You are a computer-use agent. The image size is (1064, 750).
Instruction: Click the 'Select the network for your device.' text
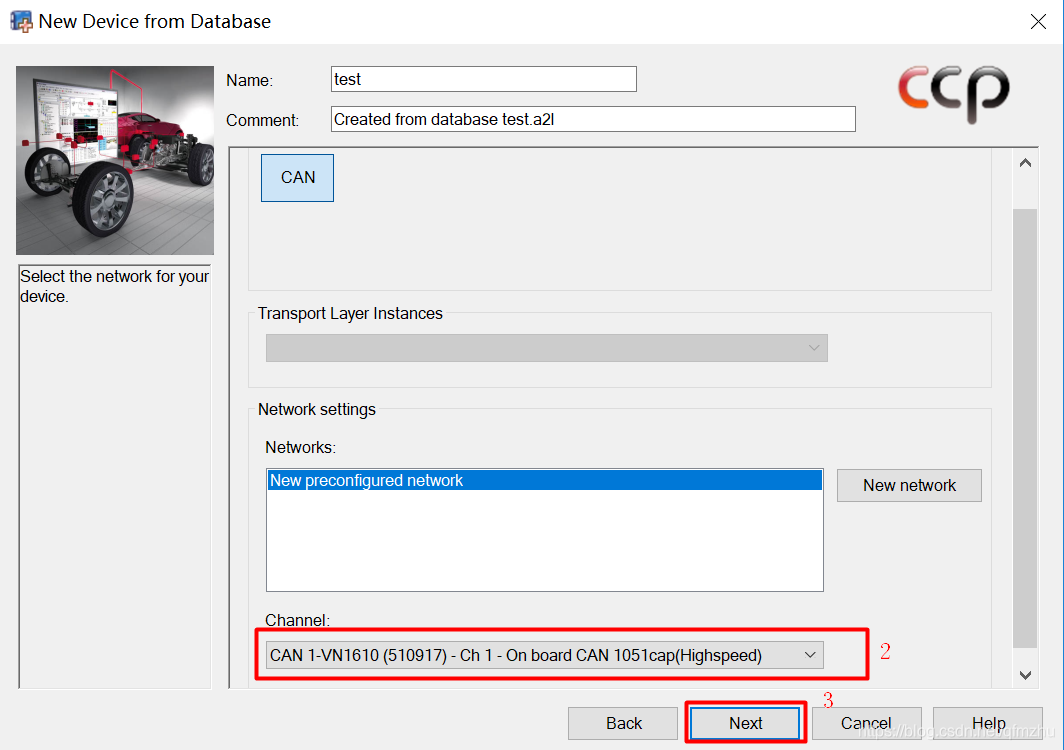[114, 286]
